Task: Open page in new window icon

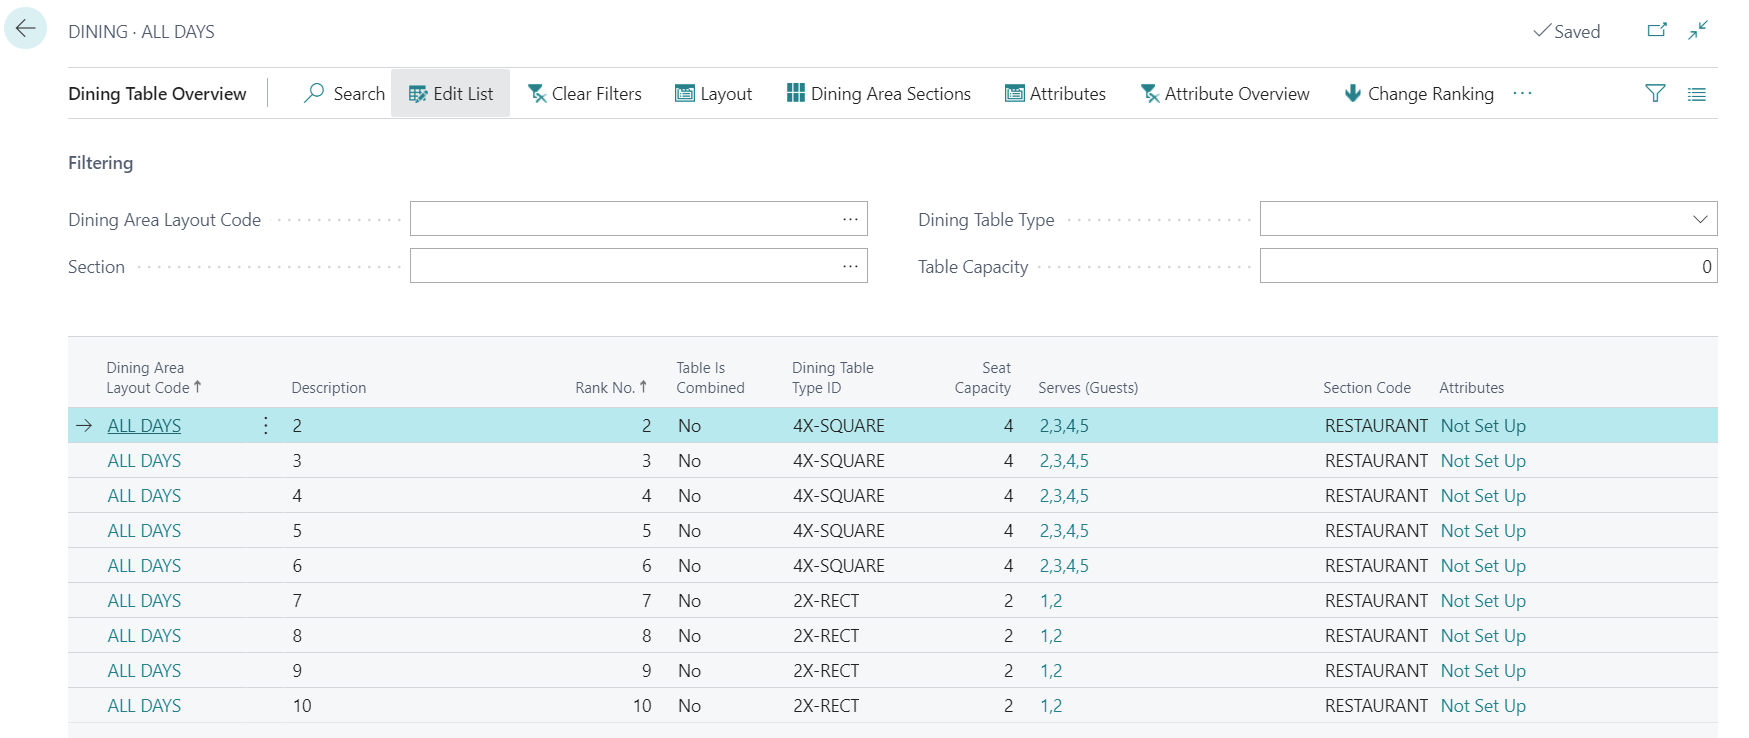Action: pyautogui.click(x=1657, y=30)
